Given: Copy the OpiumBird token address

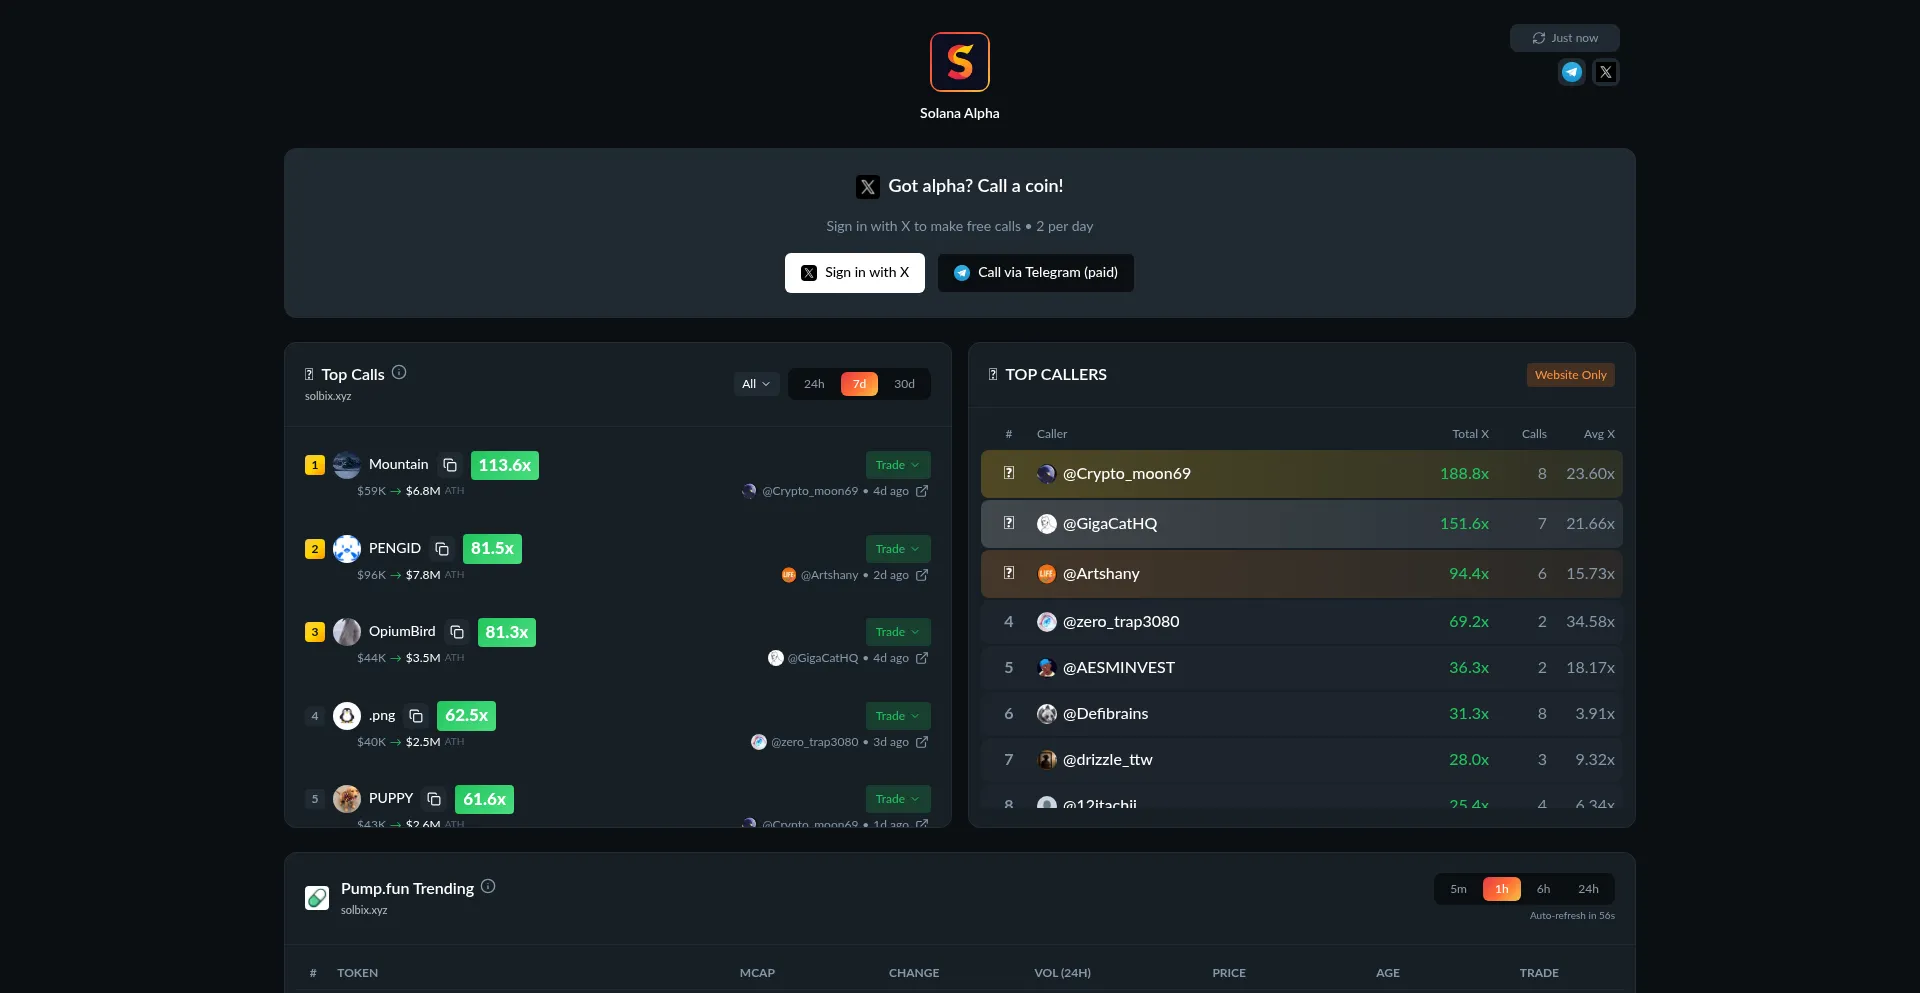Looking at the screenshot, I should click(x=457, y=632).
